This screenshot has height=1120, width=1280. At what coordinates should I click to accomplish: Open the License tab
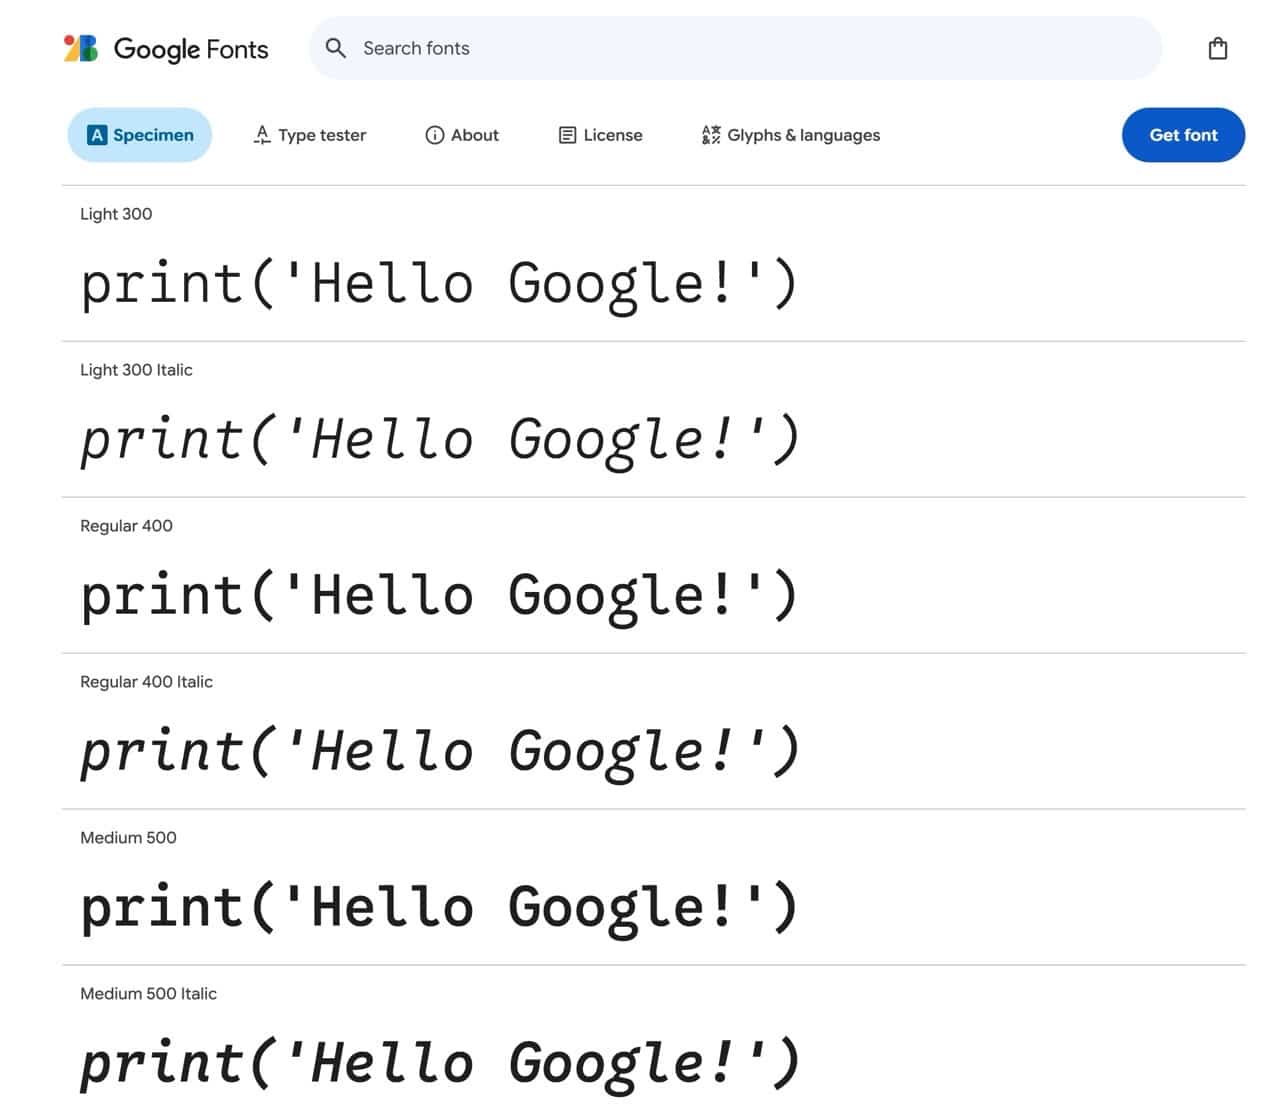click(600, 135)
